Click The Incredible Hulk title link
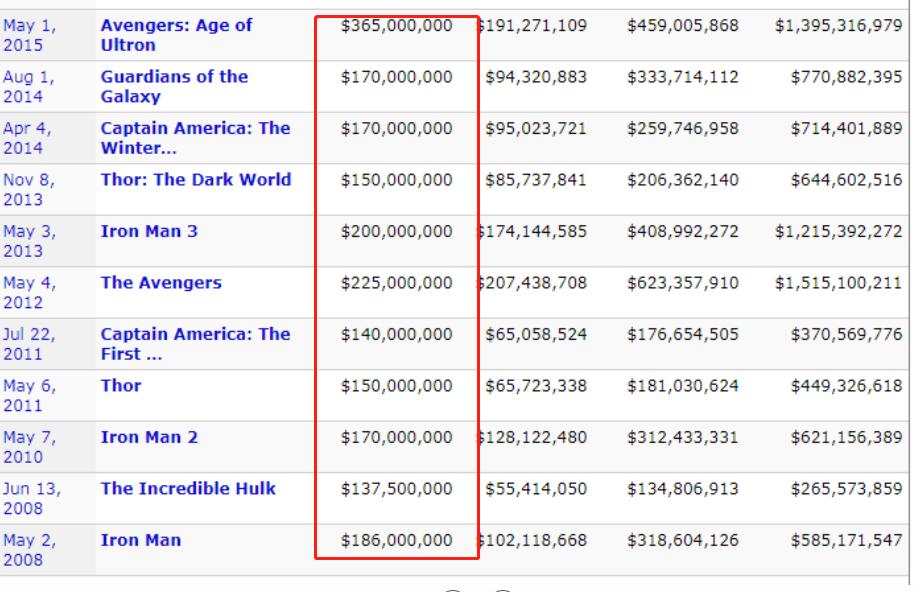Image resolution: width=916 pixels, height=592 pixels. 188,489
